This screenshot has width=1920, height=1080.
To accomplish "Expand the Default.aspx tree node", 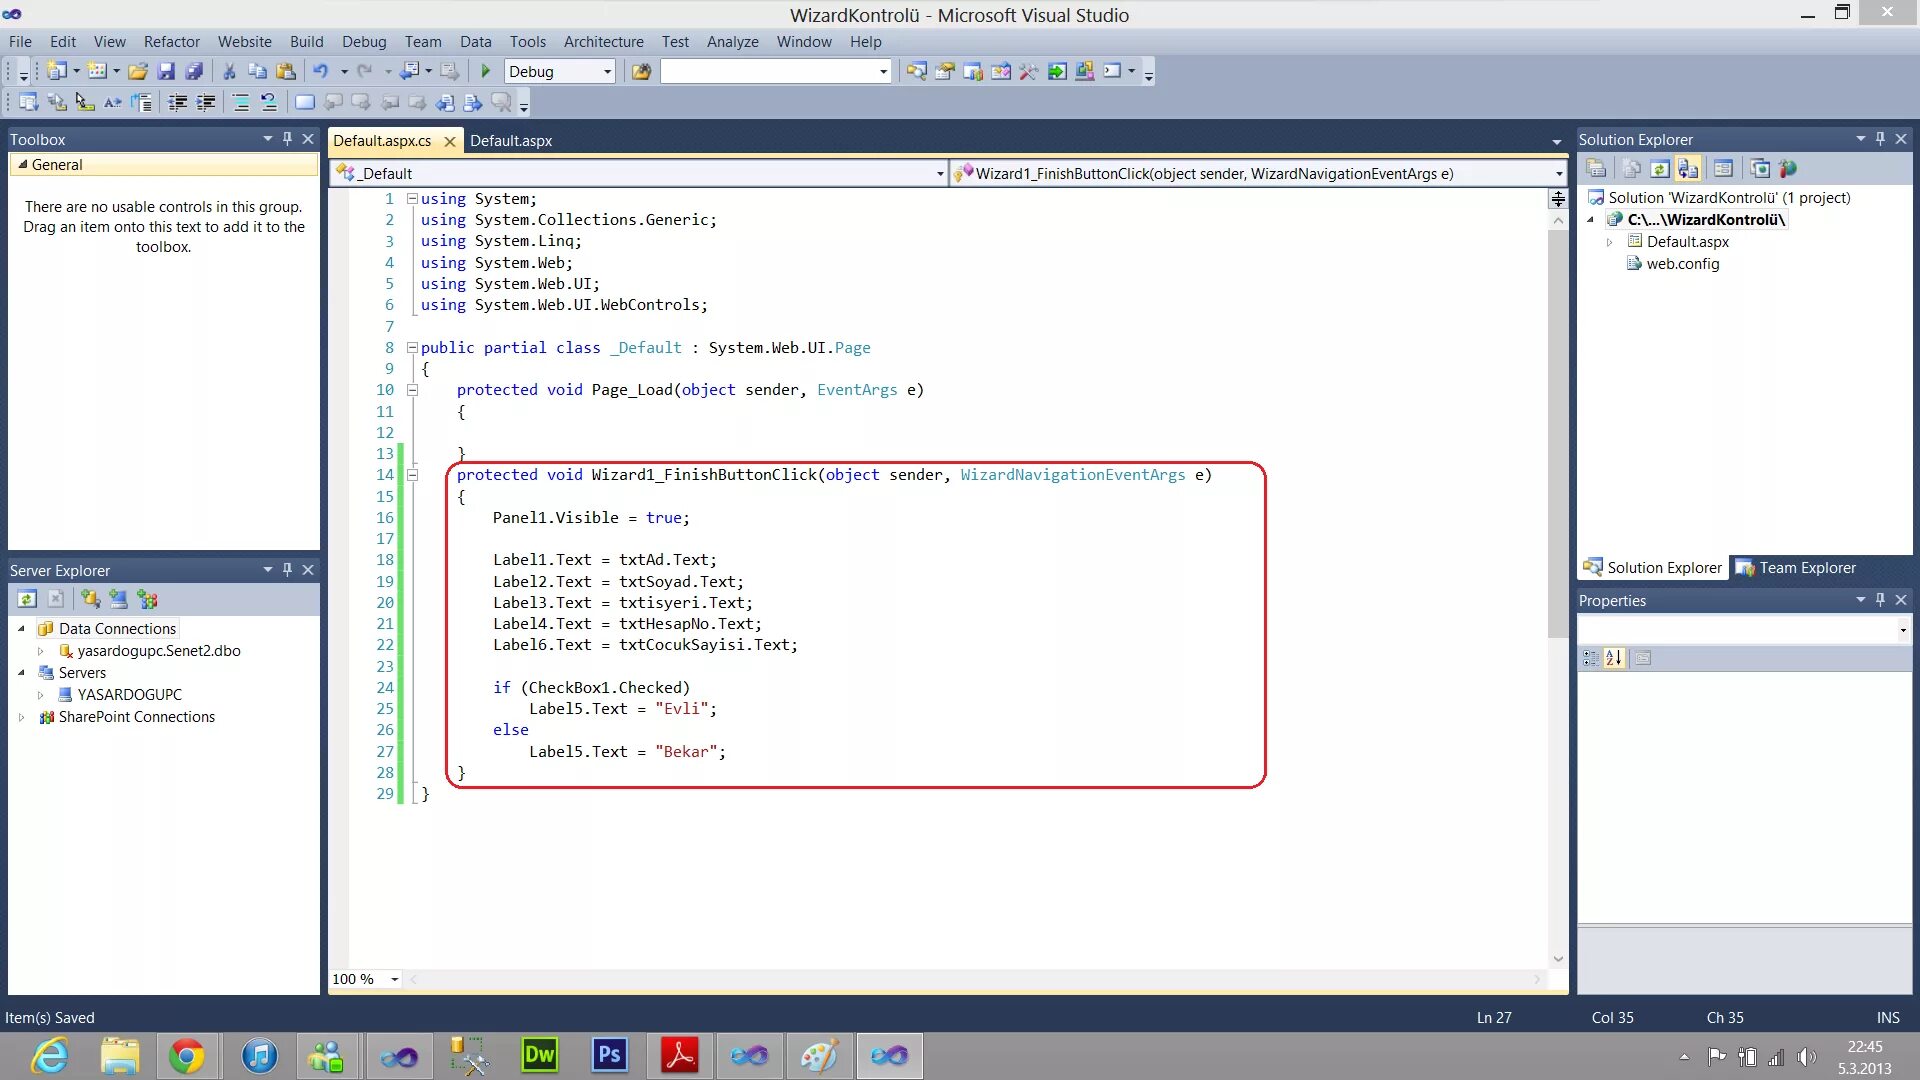I will (1609, 242).
